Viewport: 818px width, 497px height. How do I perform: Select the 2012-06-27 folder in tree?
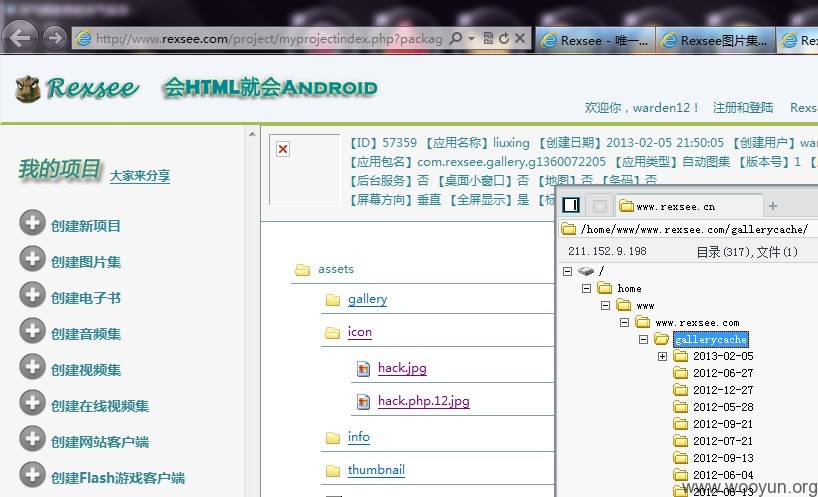click(723, 373)
